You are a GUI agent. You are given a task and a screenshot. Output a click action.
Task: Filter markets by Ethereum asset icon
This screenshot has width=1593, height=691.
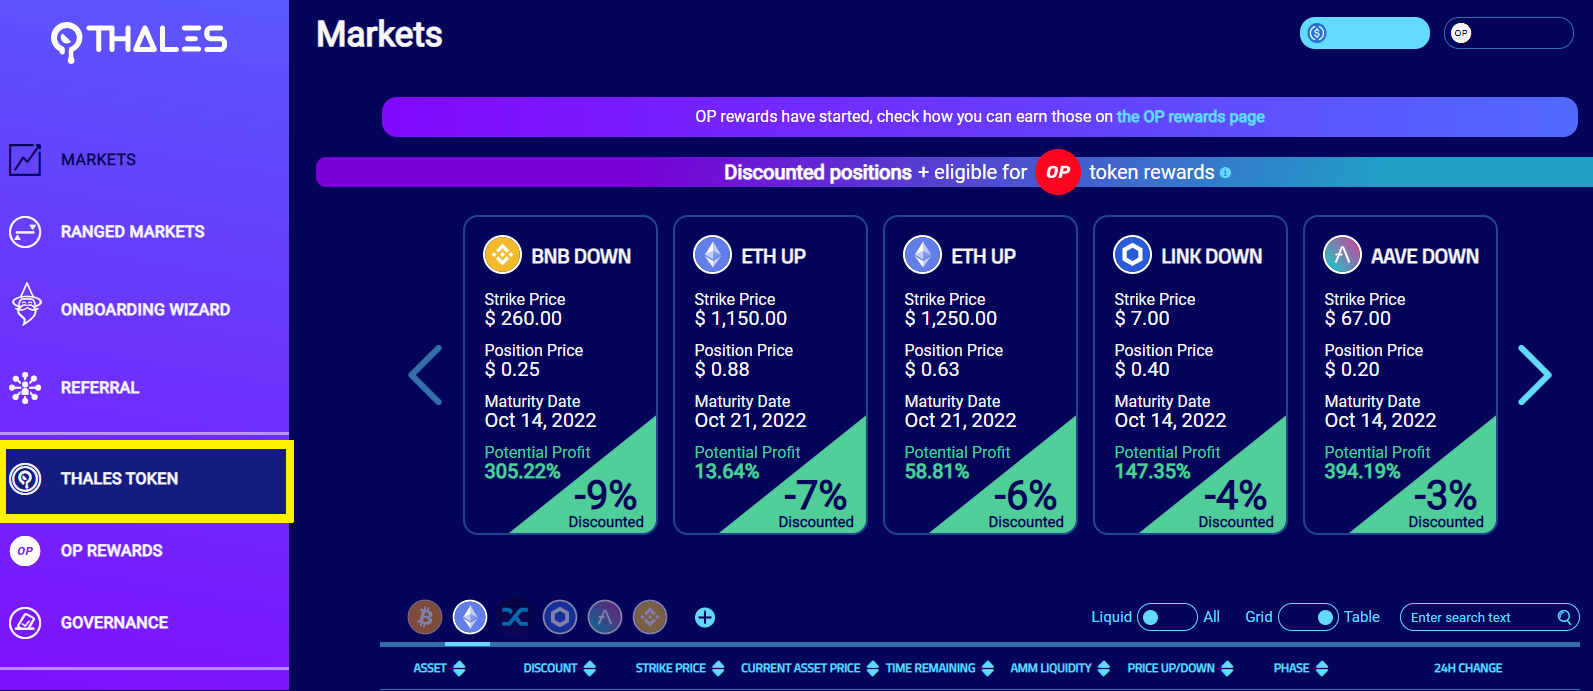(470, 617)
